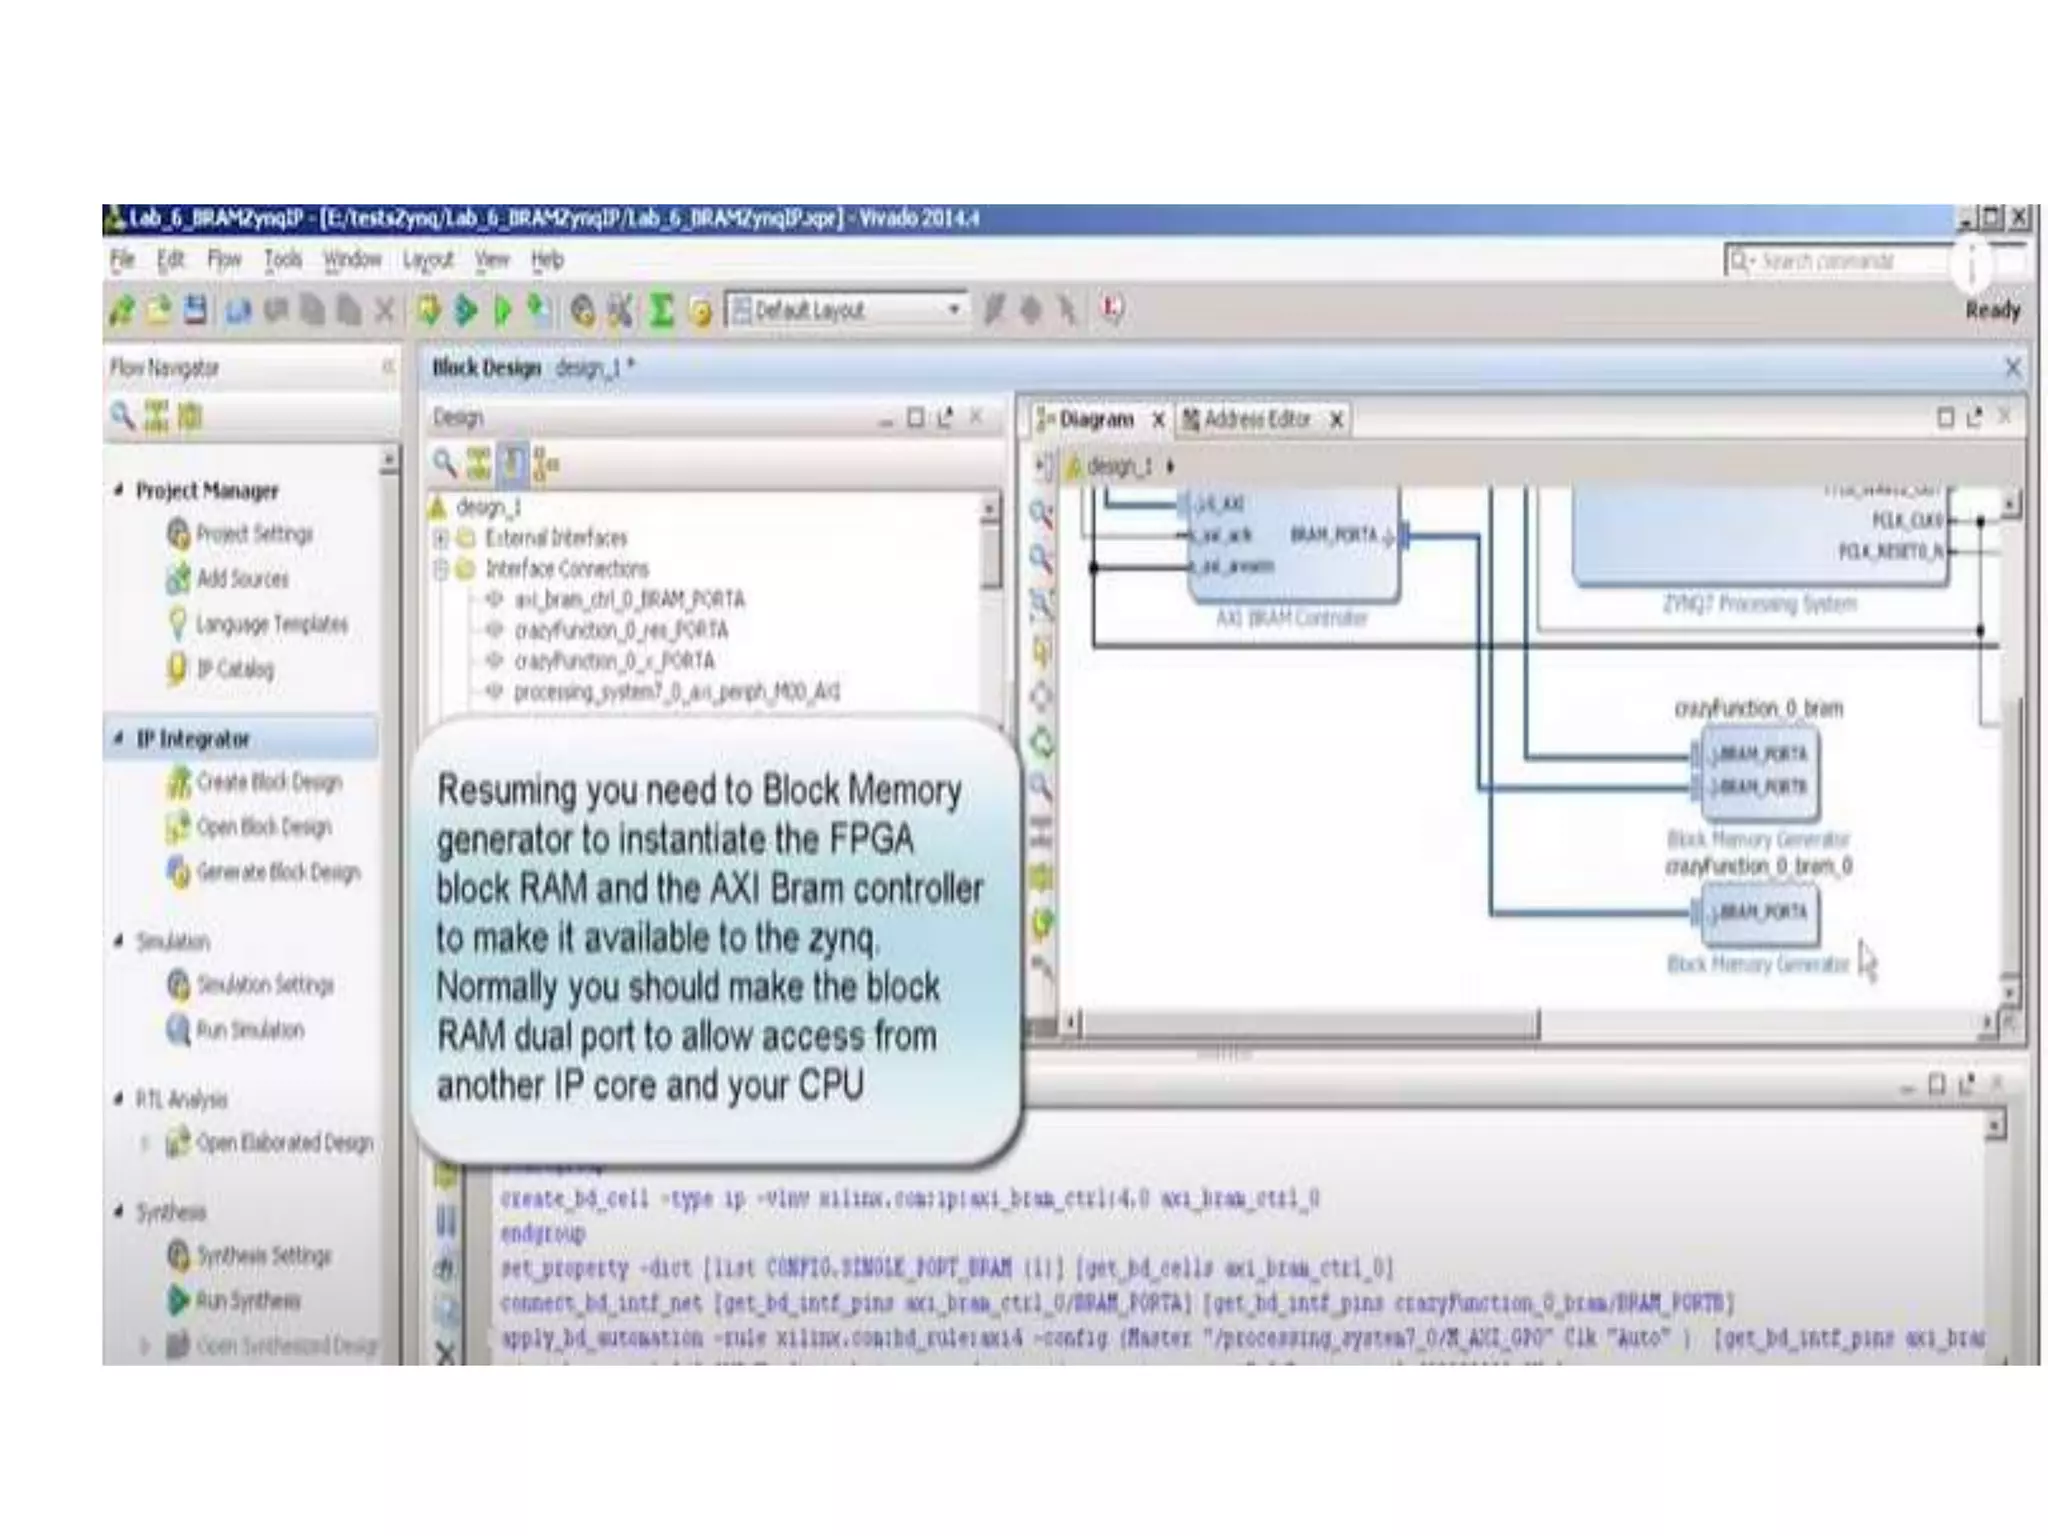This screenshot has height=1536, width=2048.
Task: Open the Default Layout dropdown
Action: [953, 310]
